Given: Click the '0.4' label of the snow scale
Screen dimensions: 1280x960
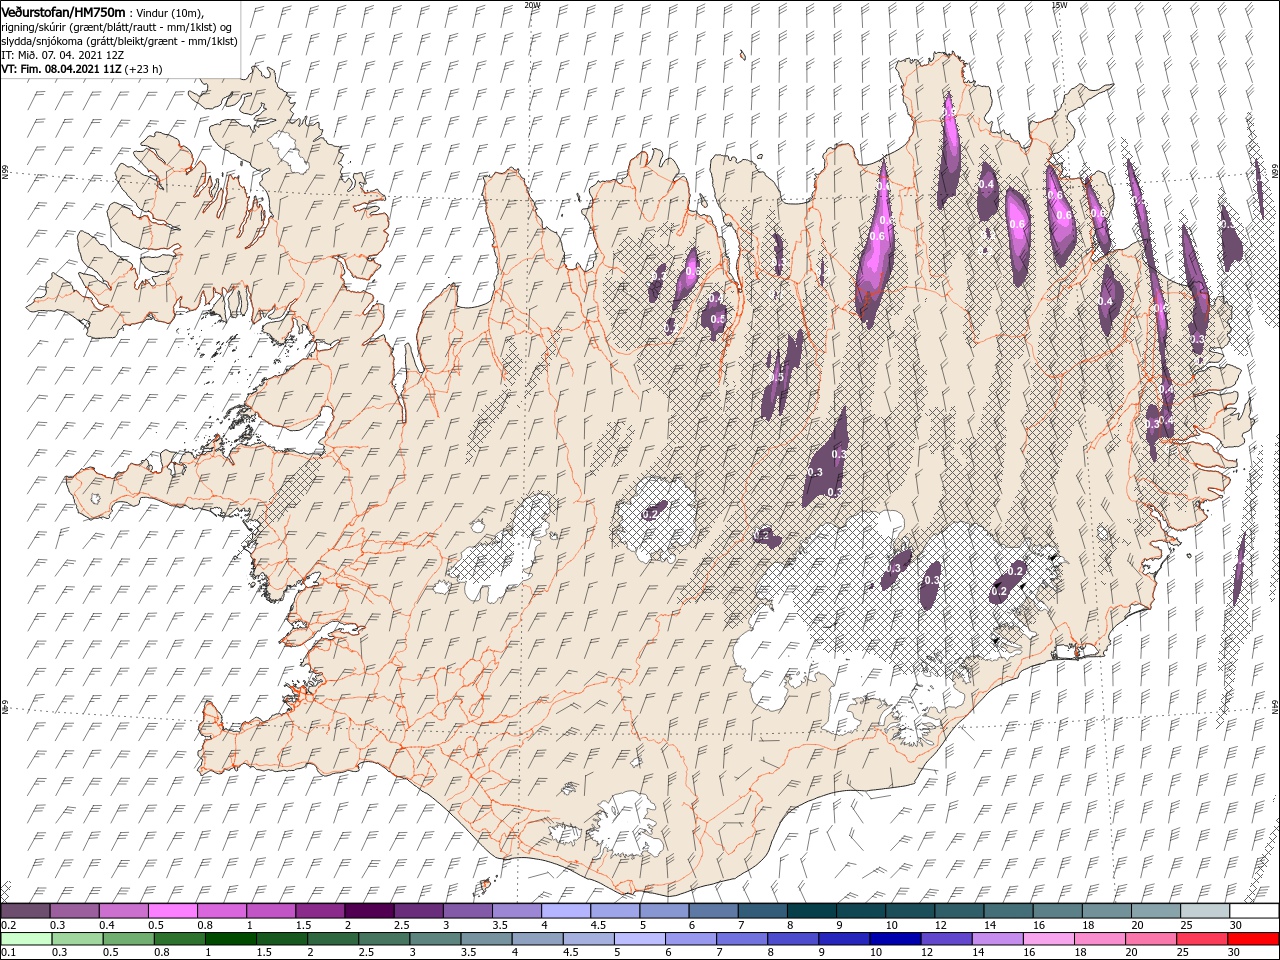Looking at the screenshot, I should point(105,925).
